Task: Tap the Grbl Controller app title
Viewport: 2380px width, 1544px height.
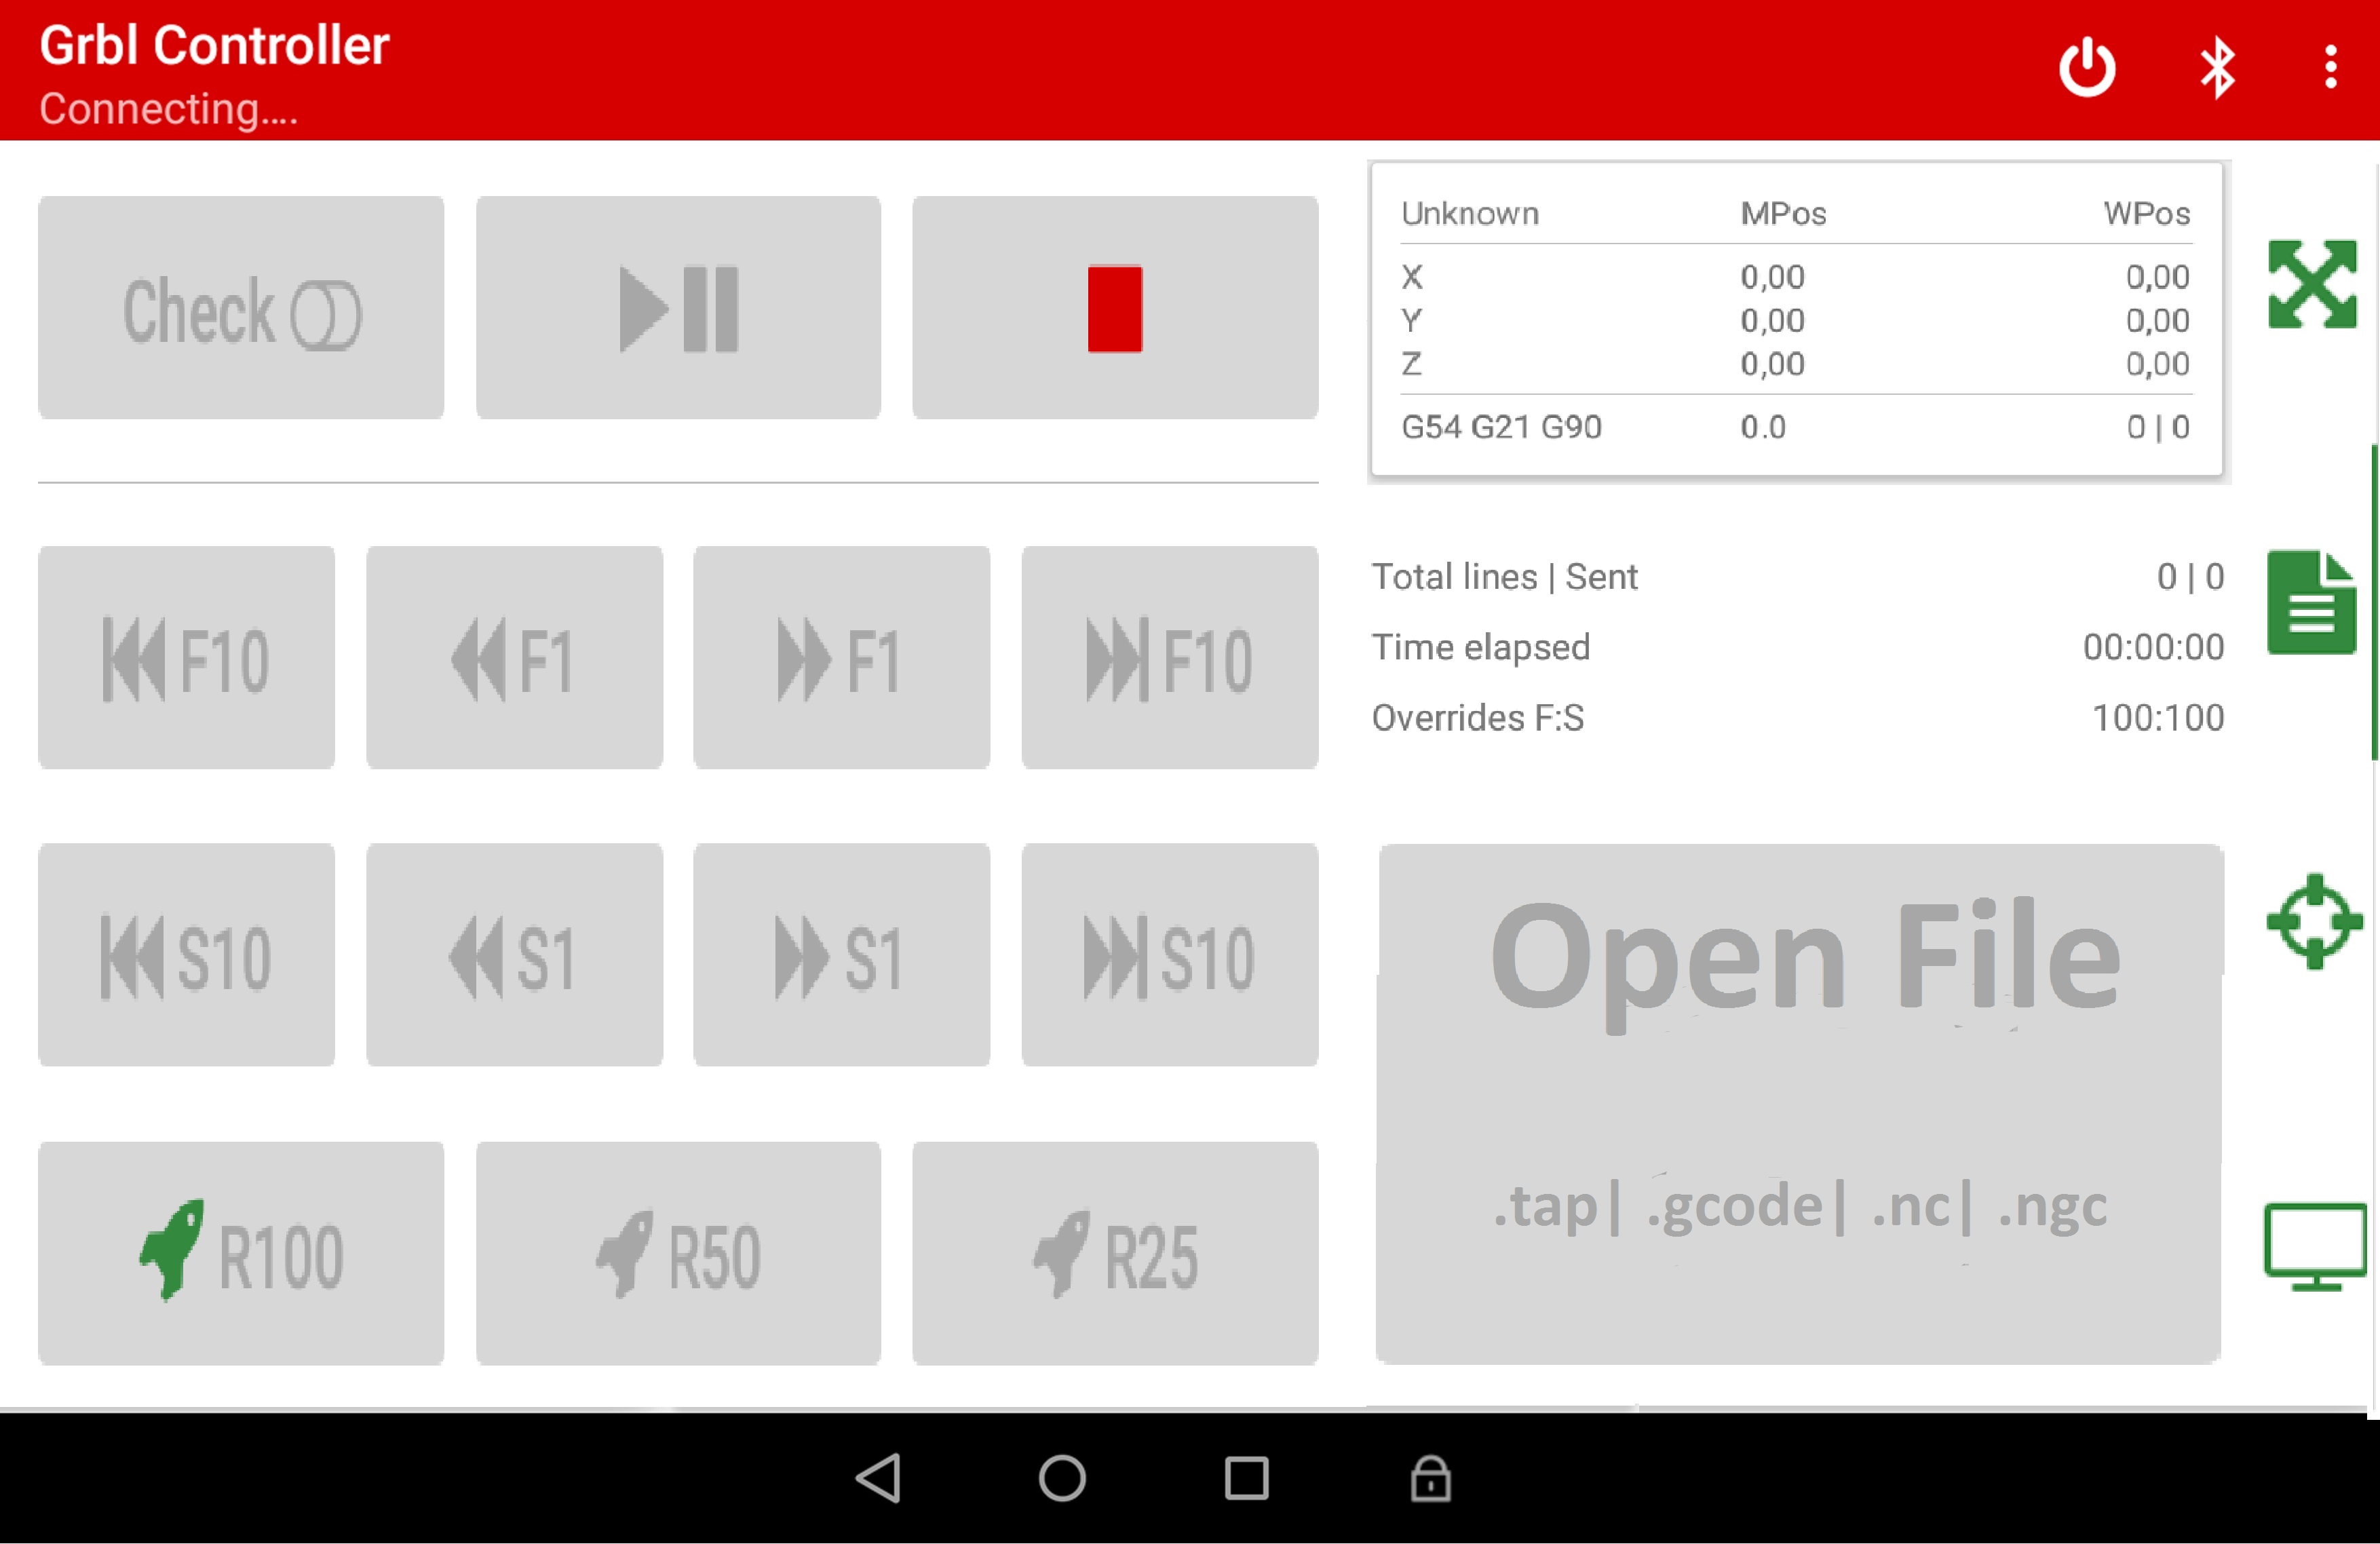Action: click(214, 45)
